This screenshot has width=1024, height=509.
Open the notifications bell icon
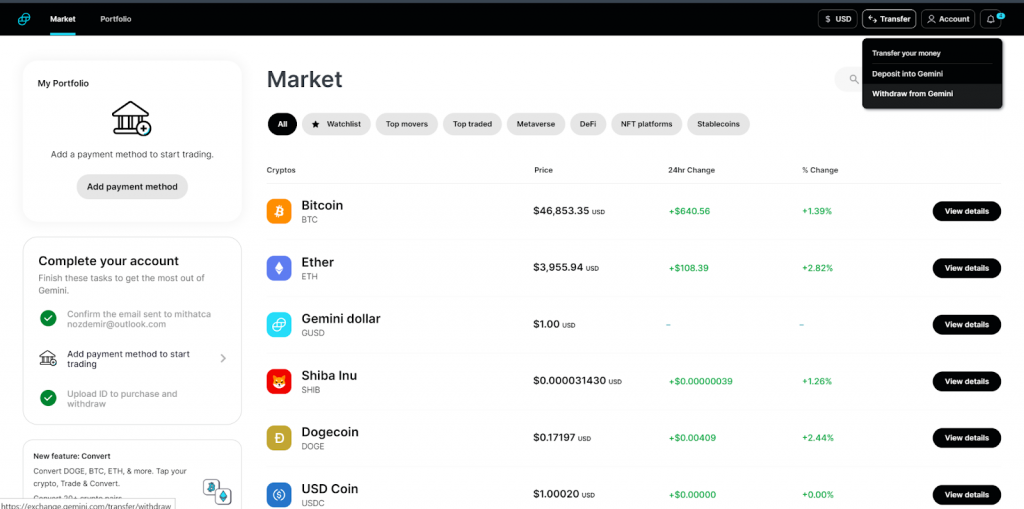click(991, 19)
